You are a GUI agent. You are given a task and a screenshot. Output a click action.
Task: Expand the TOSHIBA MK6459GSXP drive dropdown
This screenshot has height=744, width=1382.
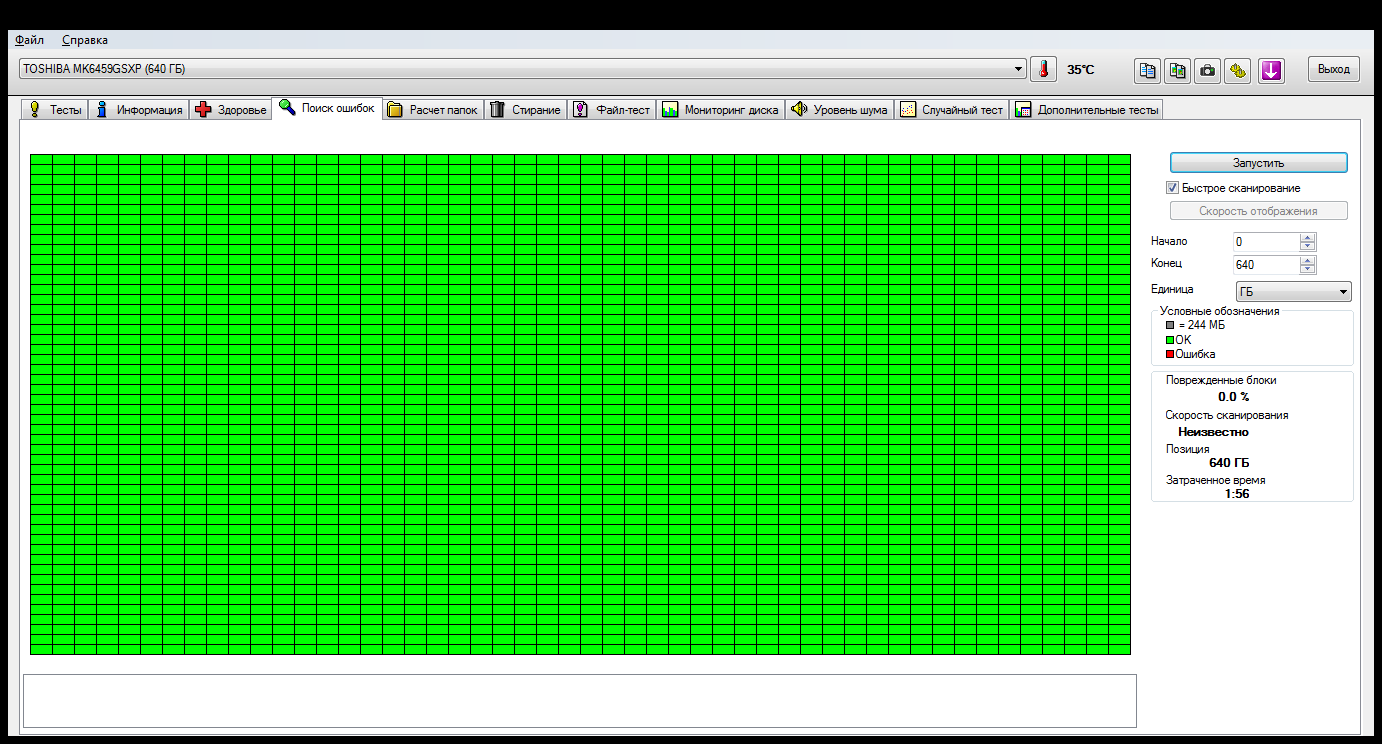pyautogui.click(x=1019, y=69)
